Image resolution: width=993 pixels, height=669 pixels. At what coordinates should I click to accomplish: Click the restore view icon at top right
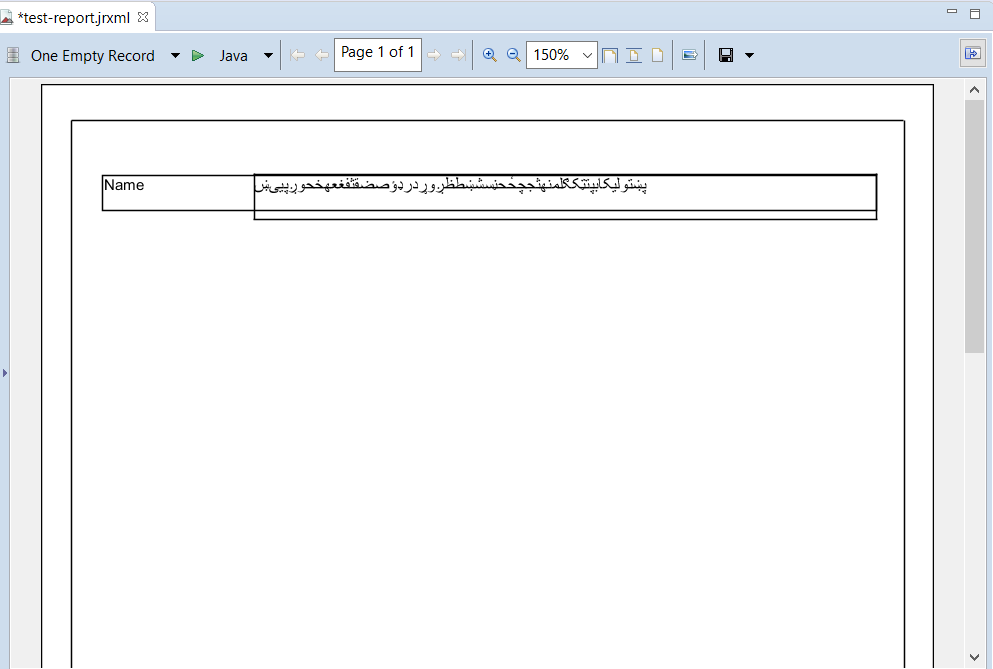pyautogui.click(x=975, y=11)
